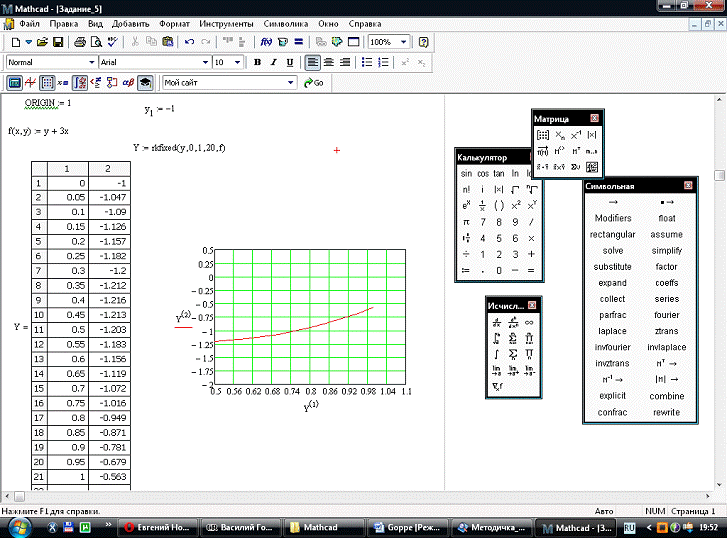Click the pi key in Calculator palette
The image size is (727, 538).
[466, 221]
